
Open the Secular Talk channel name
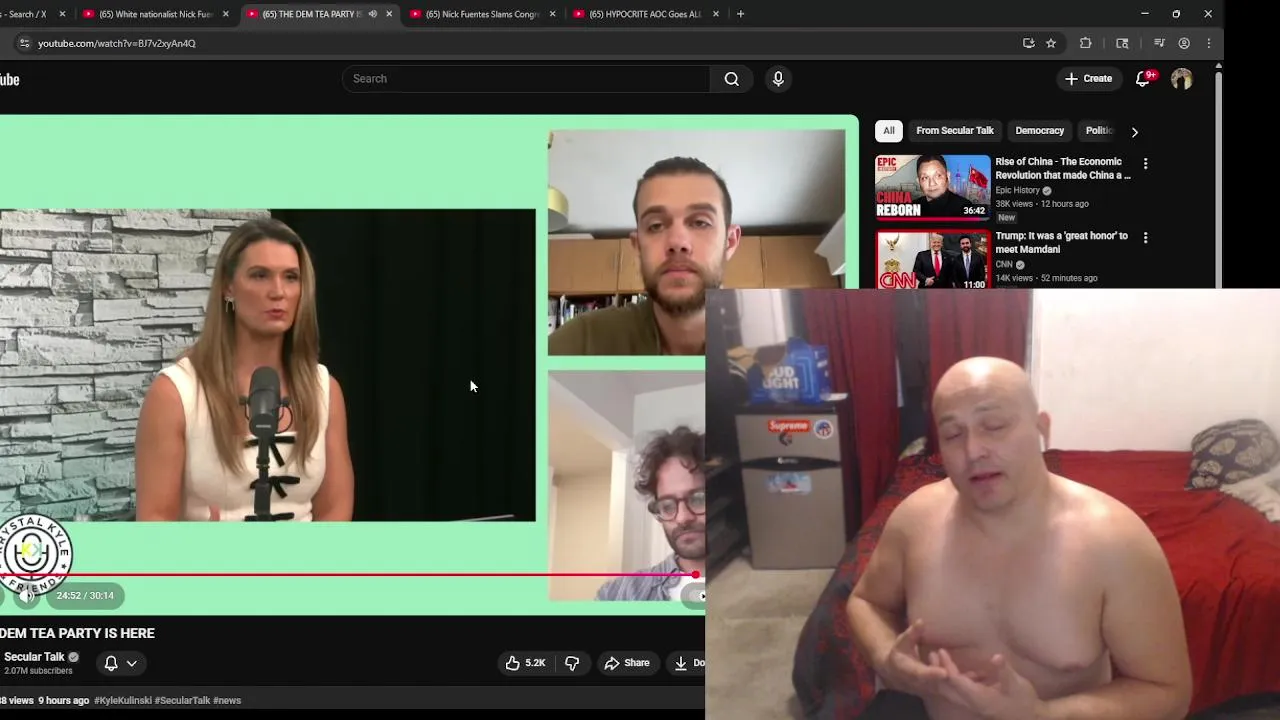(34, 657)
